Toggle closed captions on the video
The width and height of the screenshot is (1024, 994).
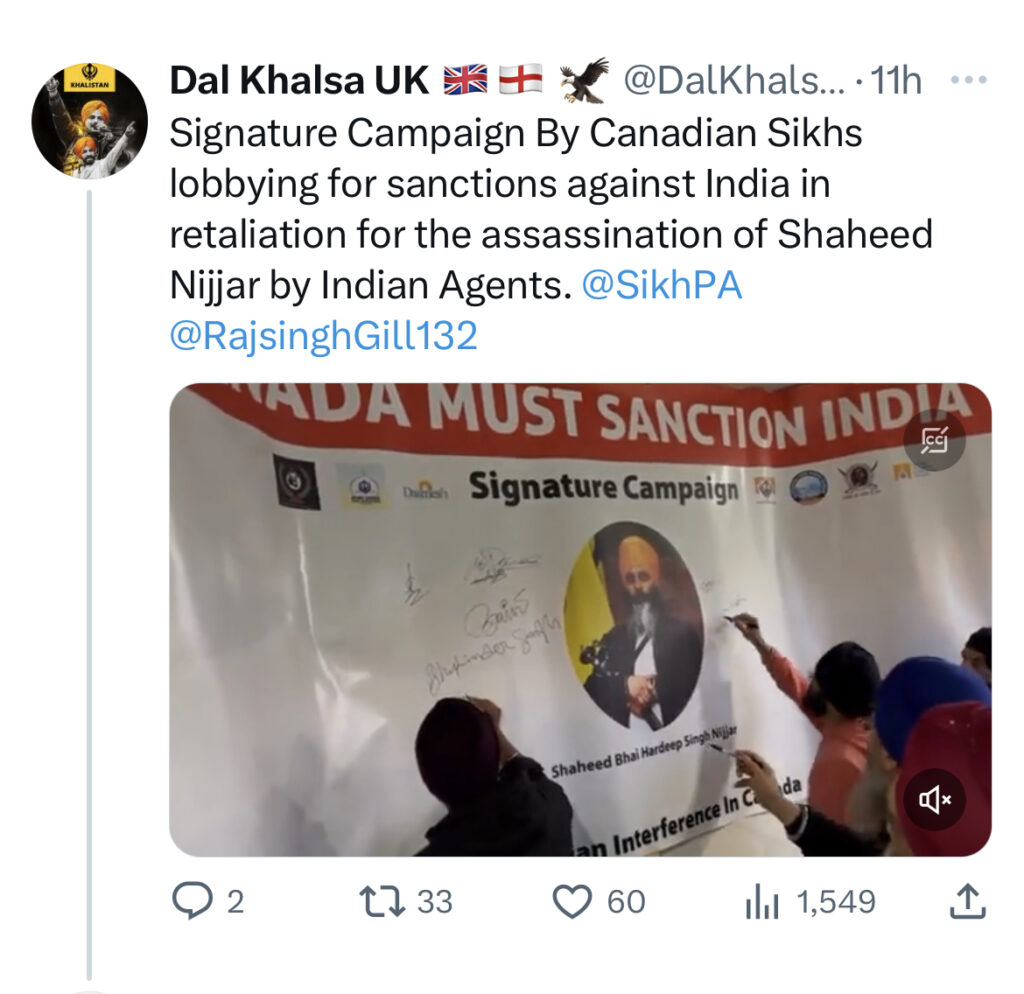tap(934, 440)
